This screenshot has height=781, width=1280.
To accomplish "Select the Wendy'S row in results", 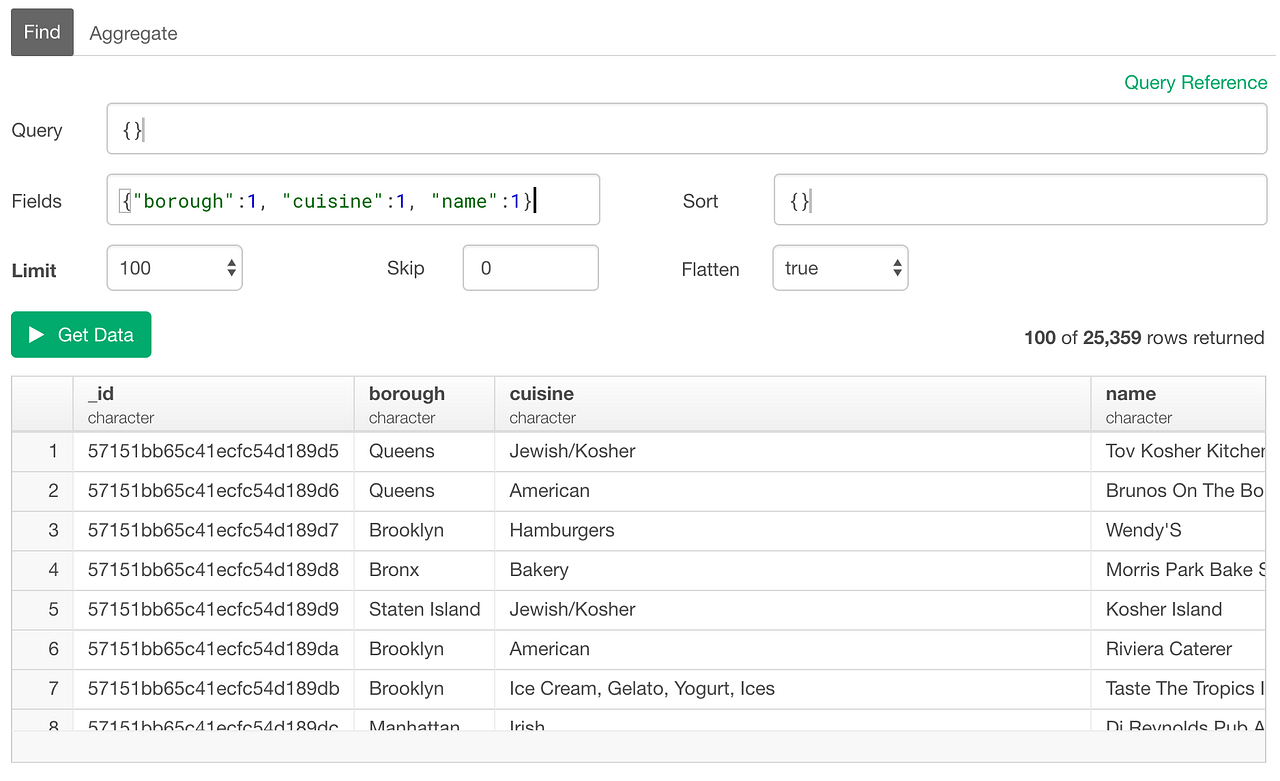I will click(x=640, y=530).
